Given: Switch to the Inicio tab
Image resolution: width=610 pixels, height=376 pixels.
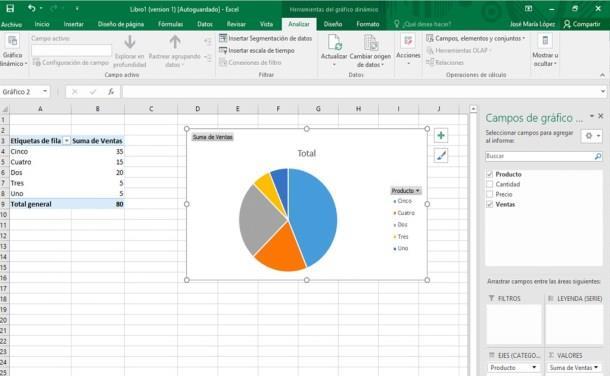Looking at the screenshot, I should point(42,24).
